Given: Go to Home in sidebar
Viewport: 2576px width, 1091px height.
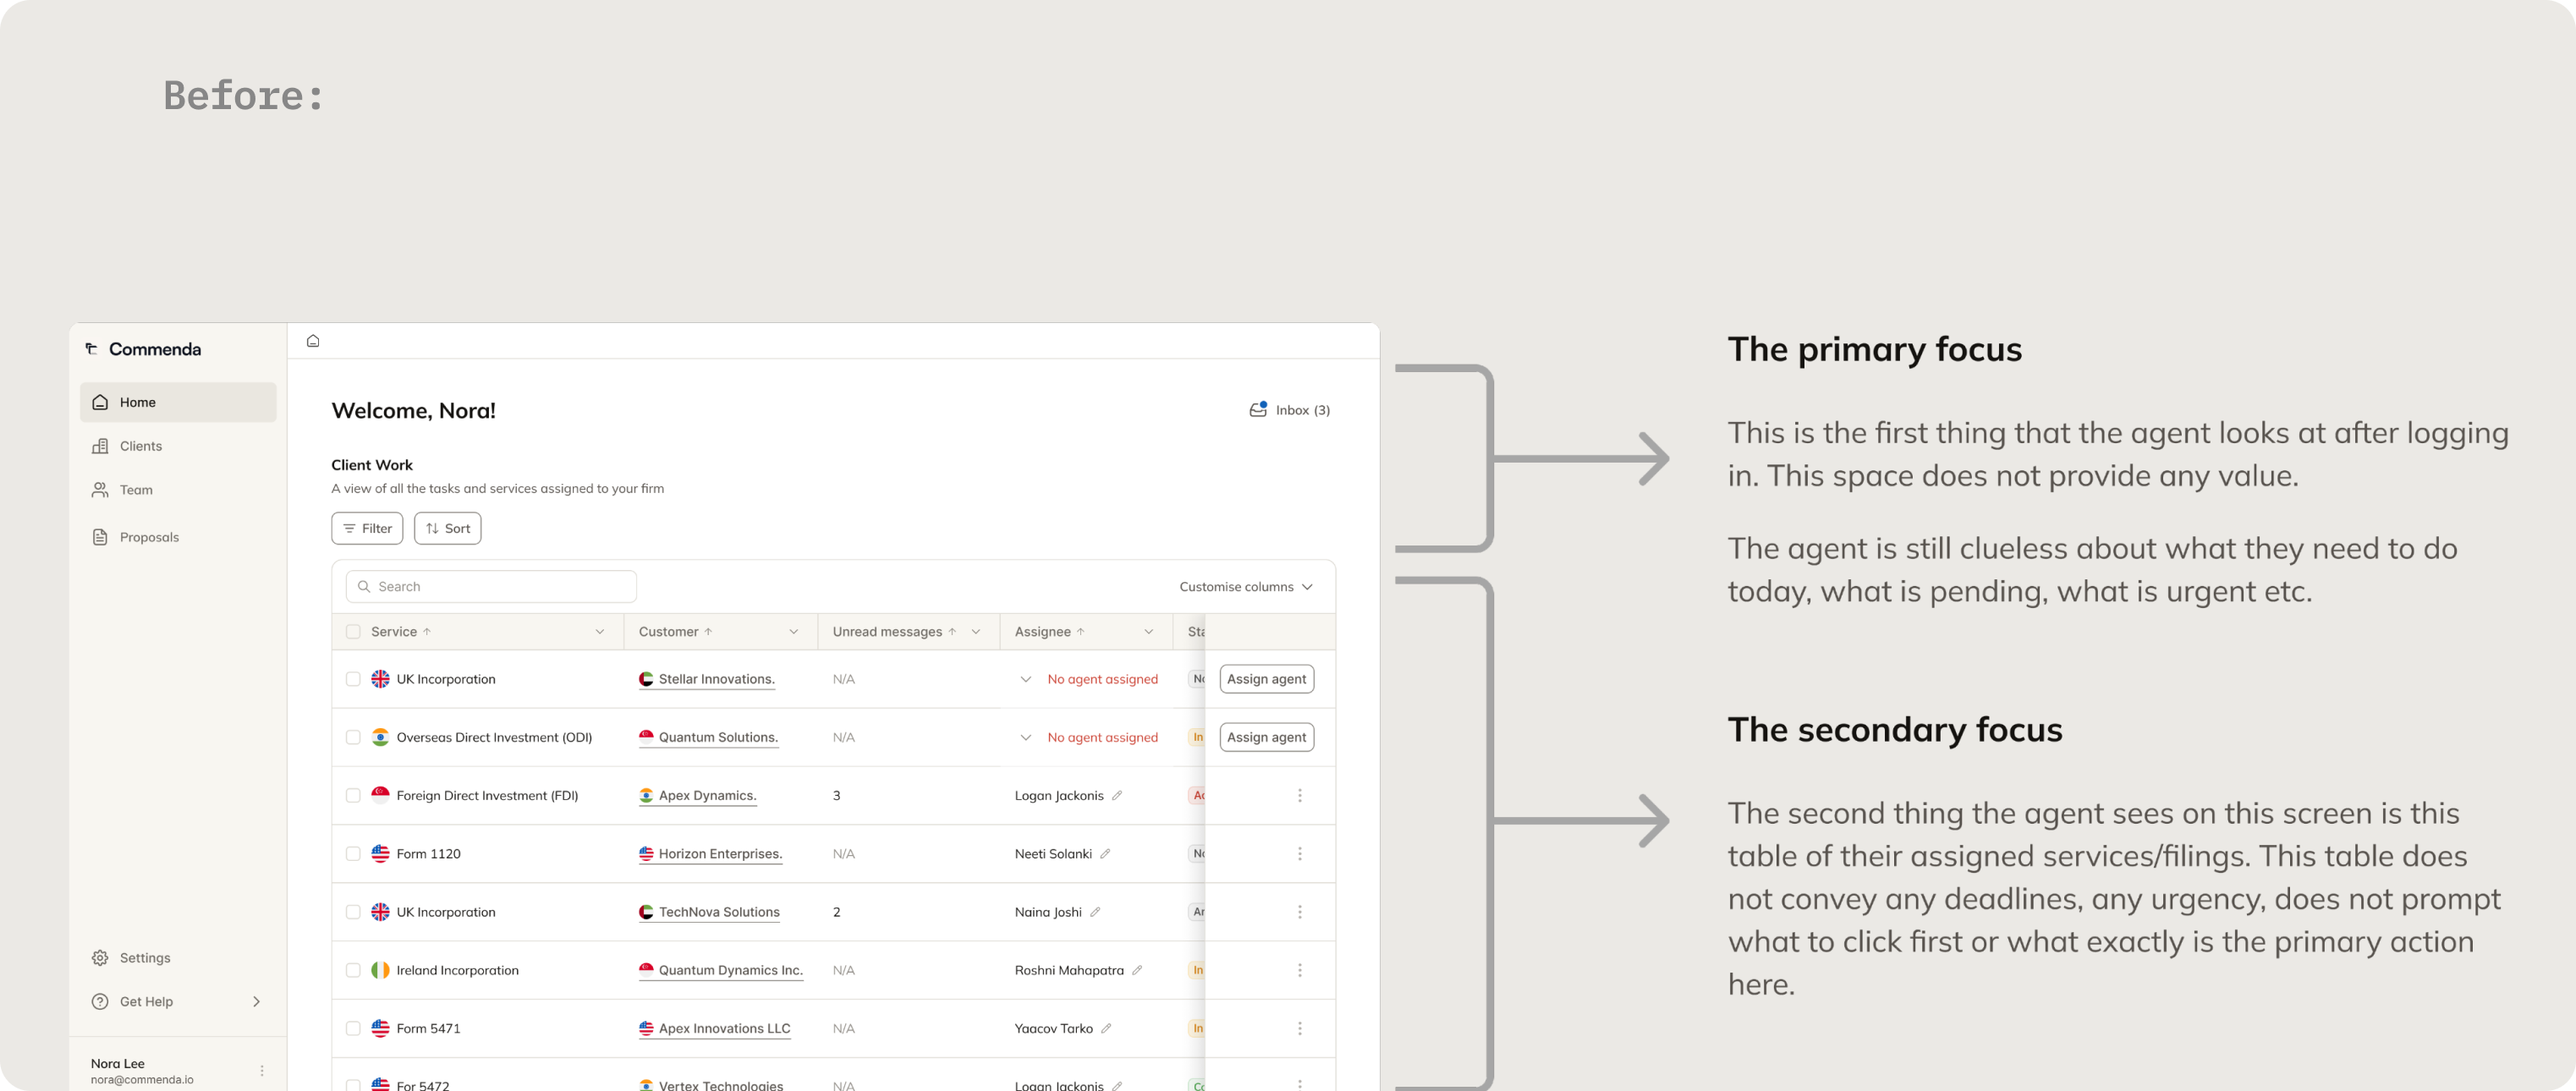Looking at the screenshot, I should click(178, 402).
